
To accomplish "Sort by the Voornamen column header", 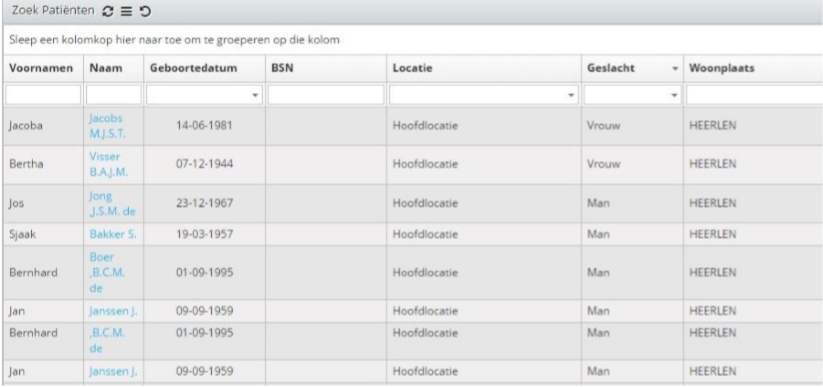I will 41,68.
